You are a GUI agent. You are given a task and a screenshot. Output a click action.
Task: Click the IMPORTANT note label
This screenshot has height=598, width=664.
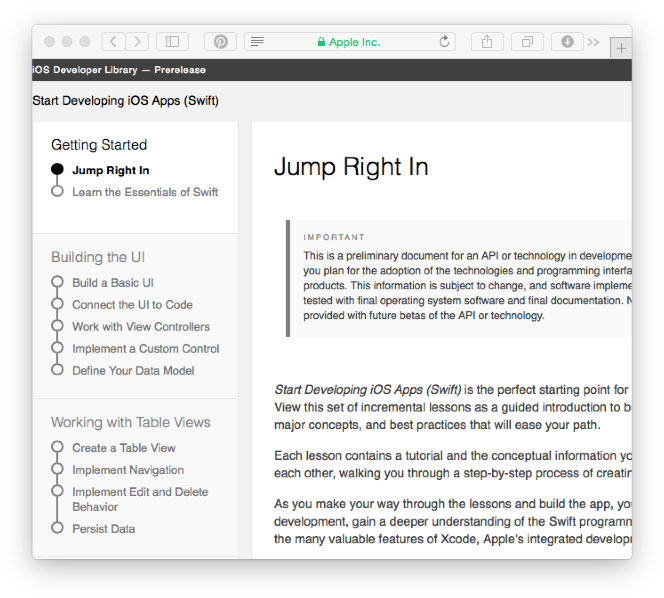[x=334, y=237]
